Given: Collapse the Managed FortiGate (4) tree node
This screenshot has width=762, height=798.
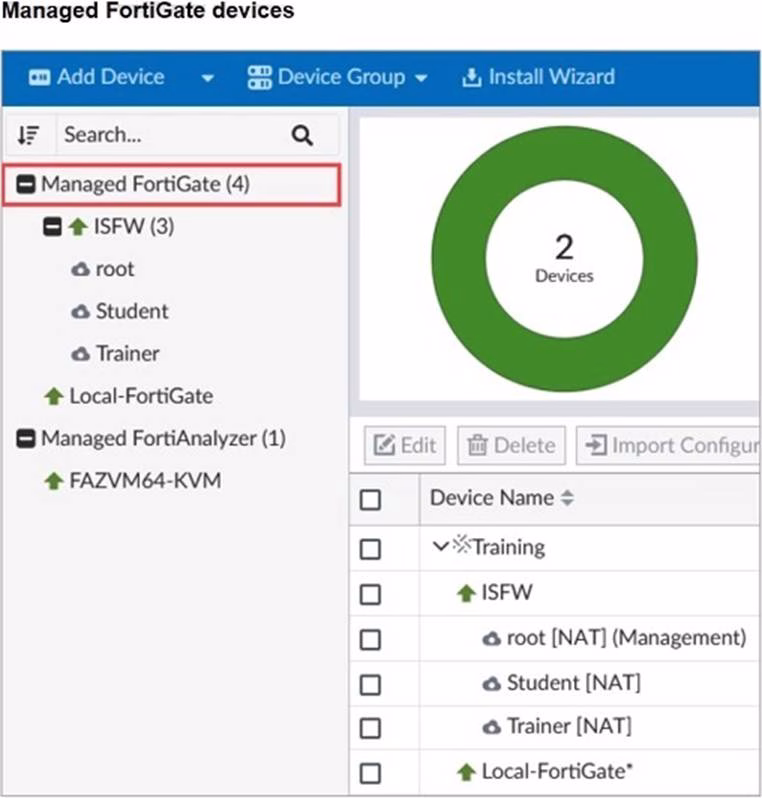Looking at the screenshot, I should click(x=27, y=185).
